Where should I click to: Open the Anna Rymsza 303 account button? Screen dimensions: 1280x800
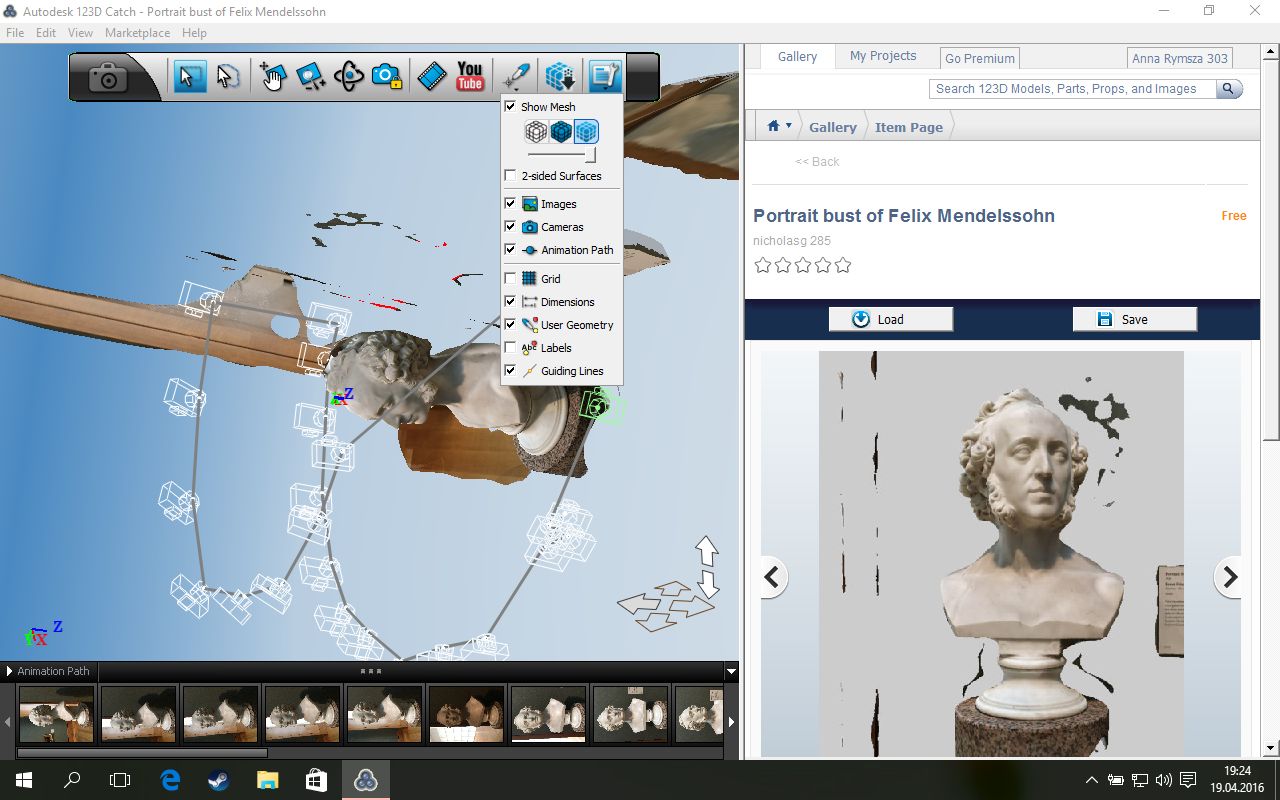(1180, 58)
